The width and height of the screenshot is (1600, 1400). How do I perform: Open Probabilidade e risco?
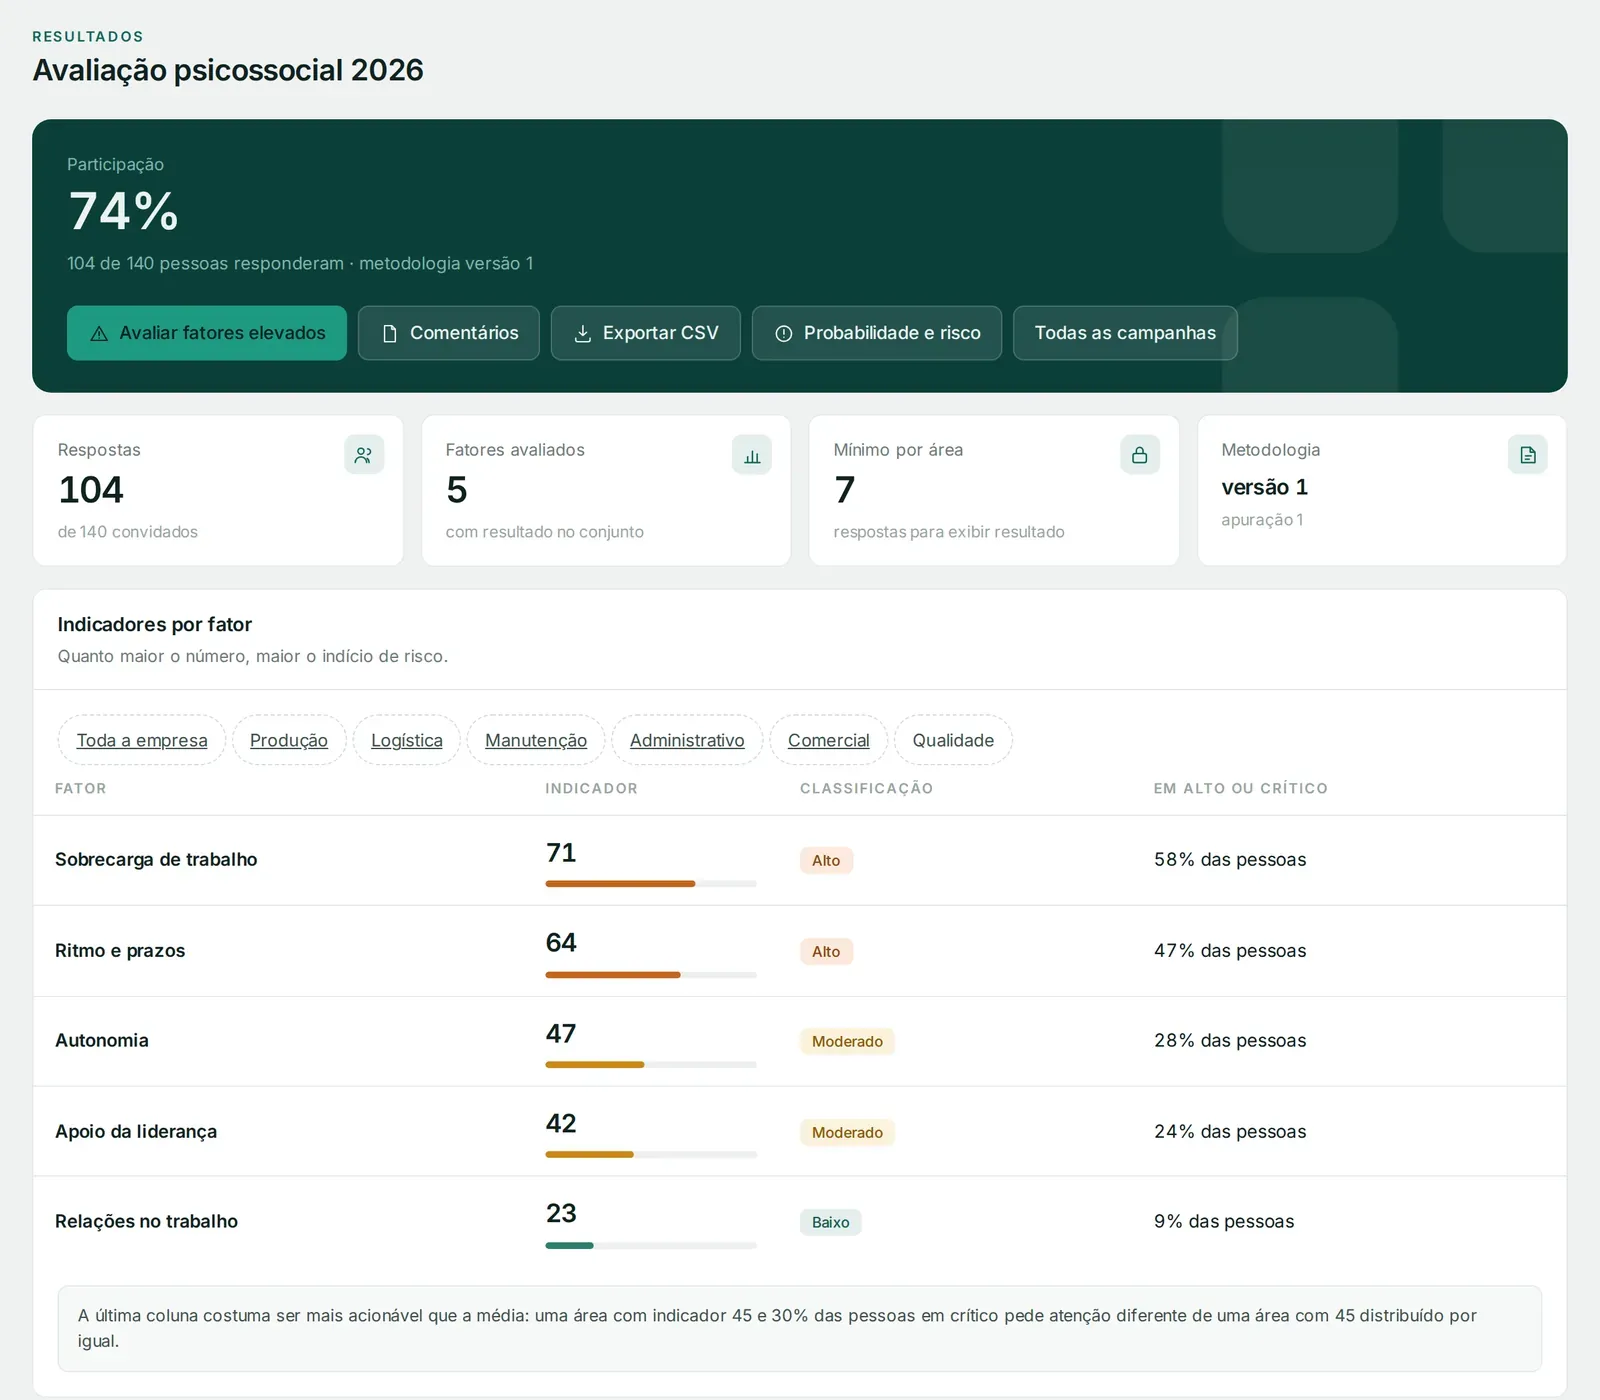(x=877, y=333)
